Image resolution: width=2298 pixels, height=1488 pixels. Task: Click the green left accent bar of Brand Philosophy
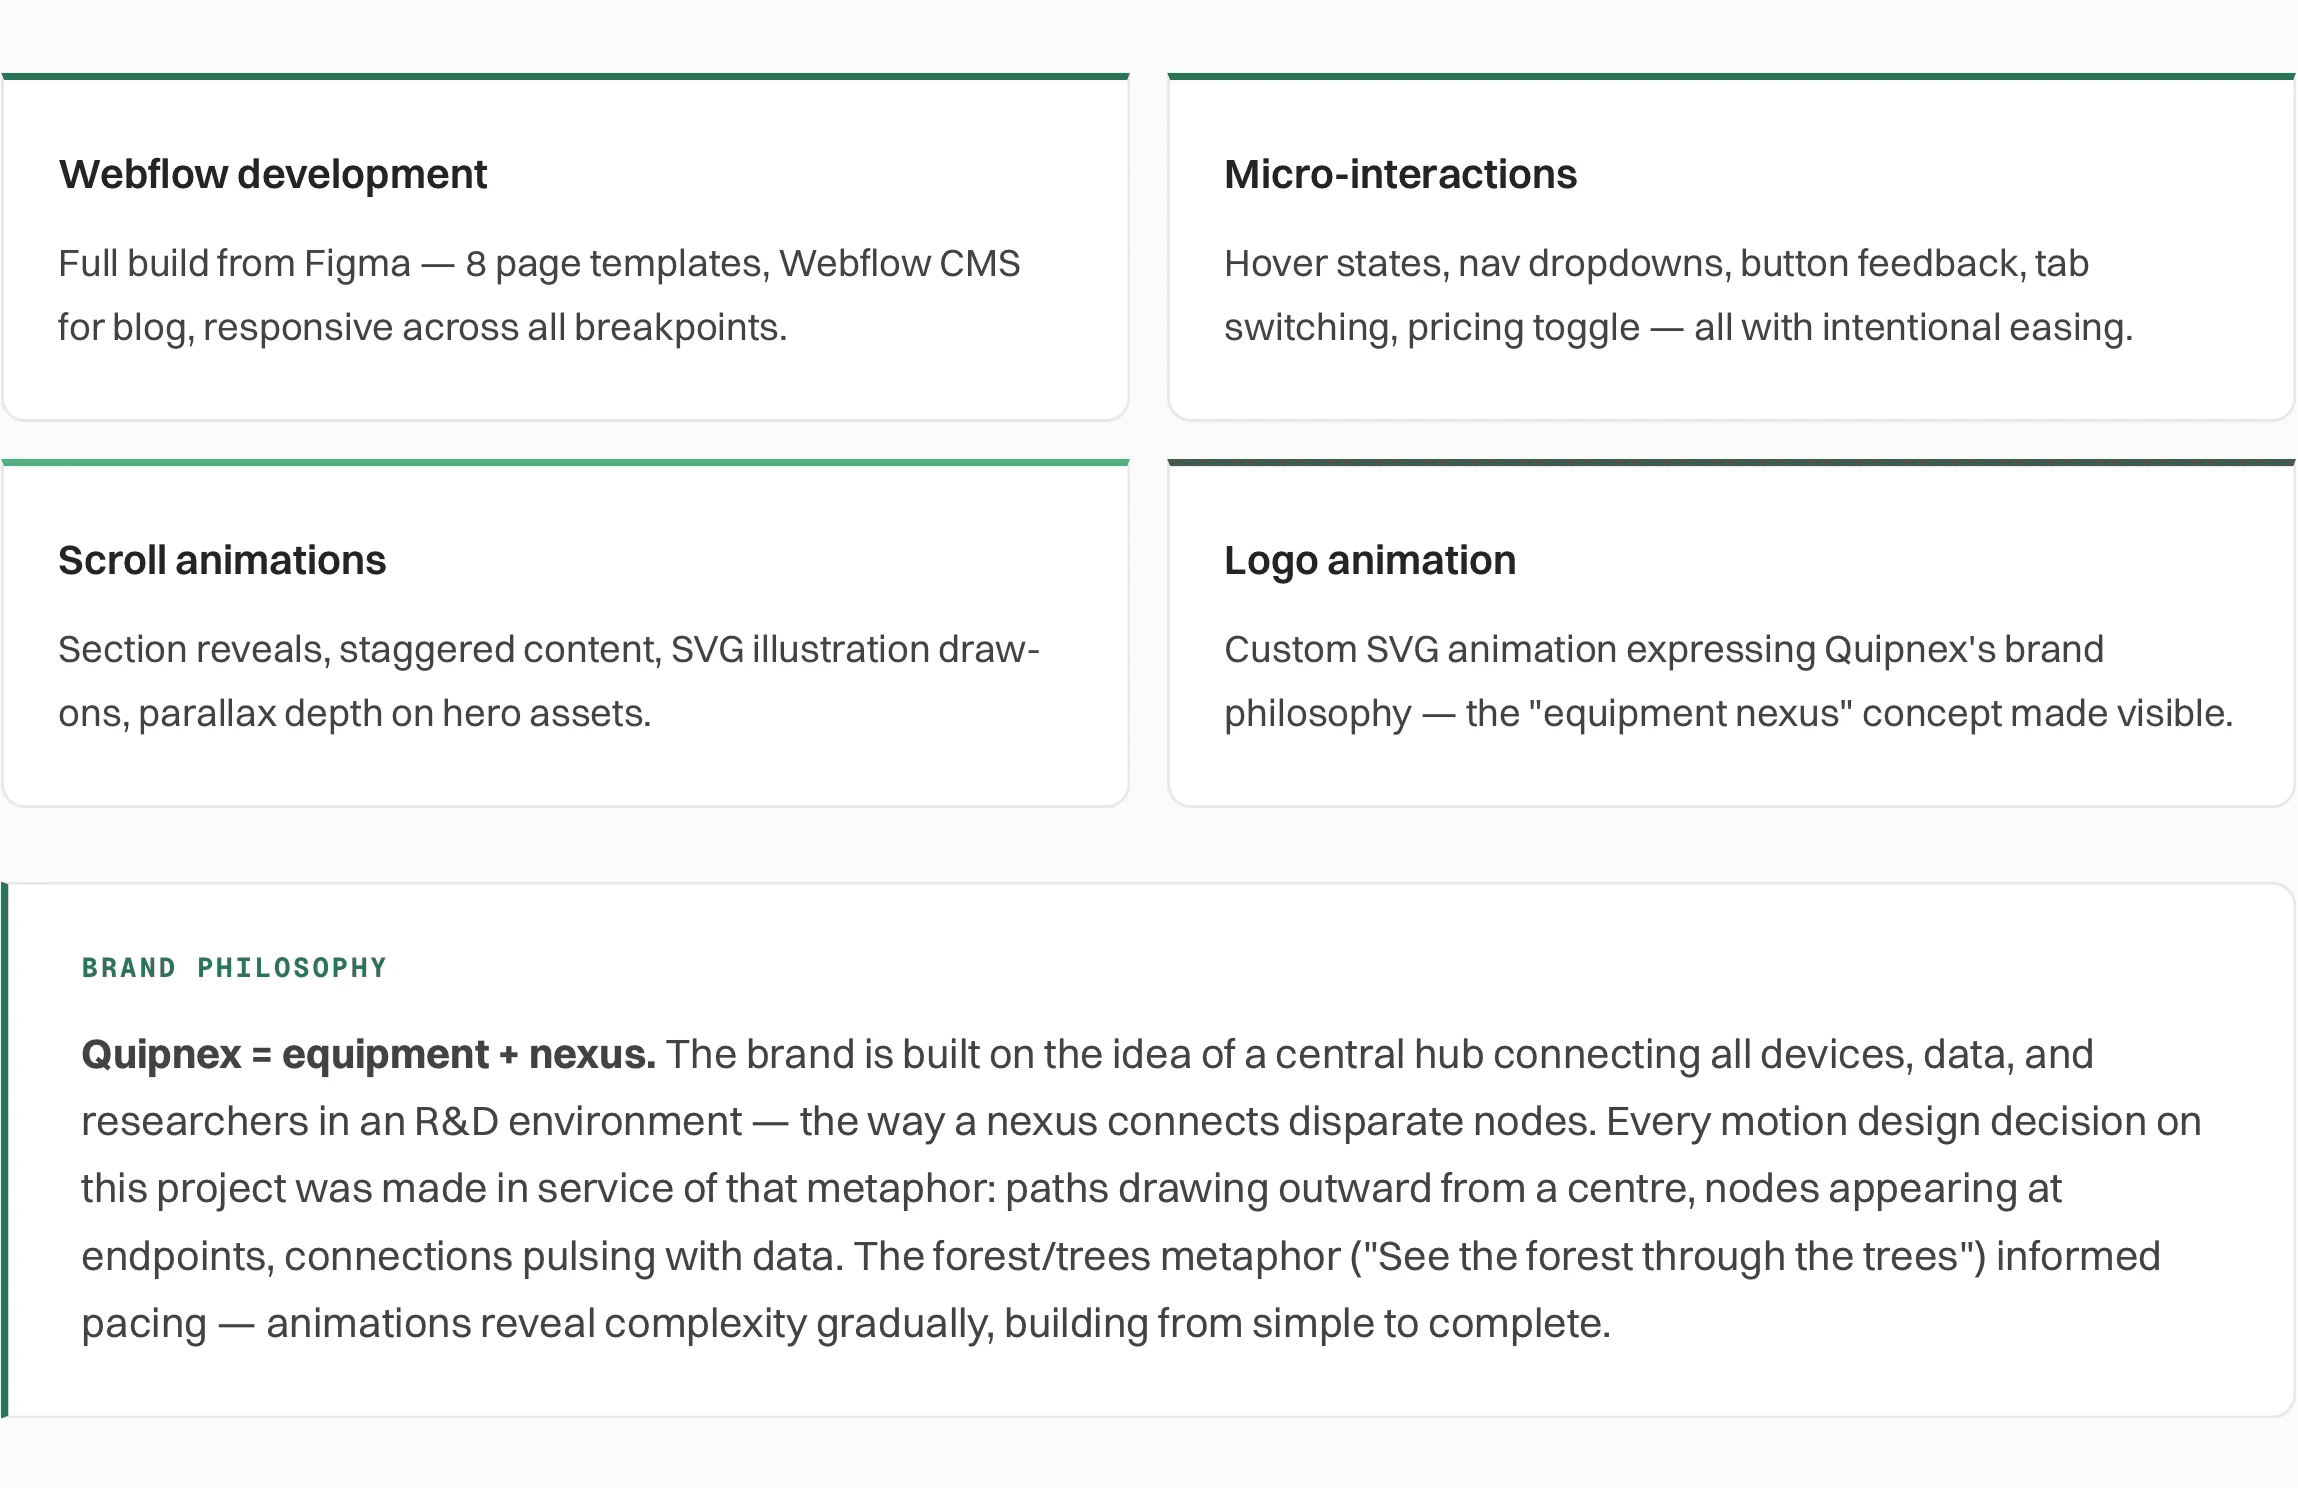click(5, 1150)
